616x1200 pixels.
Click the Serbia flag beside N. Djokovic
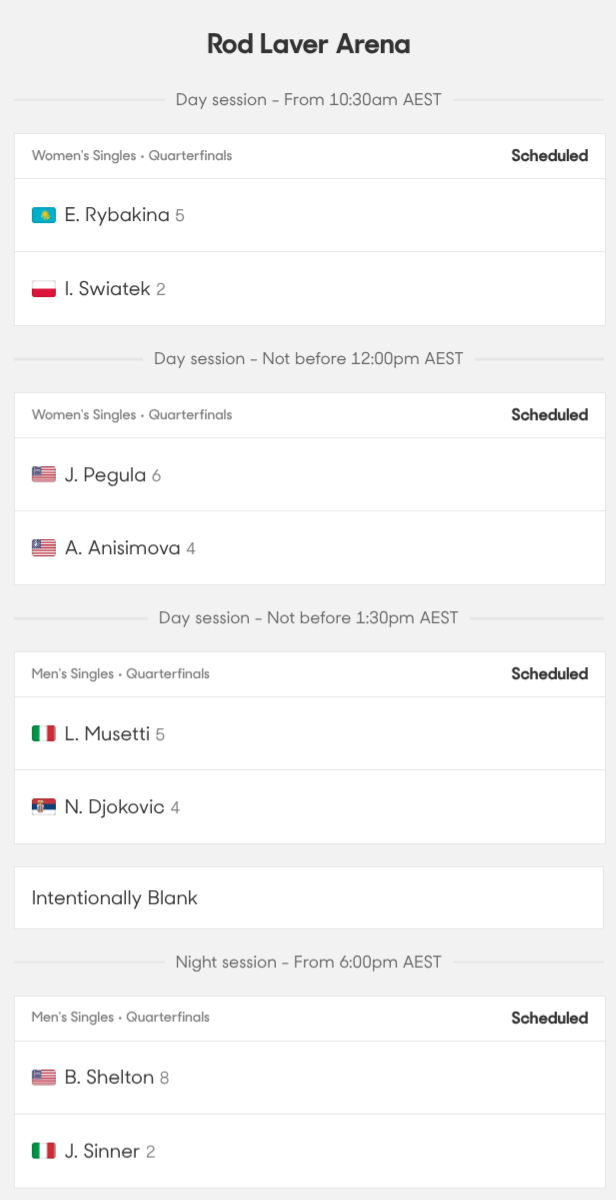pos(42,806)
